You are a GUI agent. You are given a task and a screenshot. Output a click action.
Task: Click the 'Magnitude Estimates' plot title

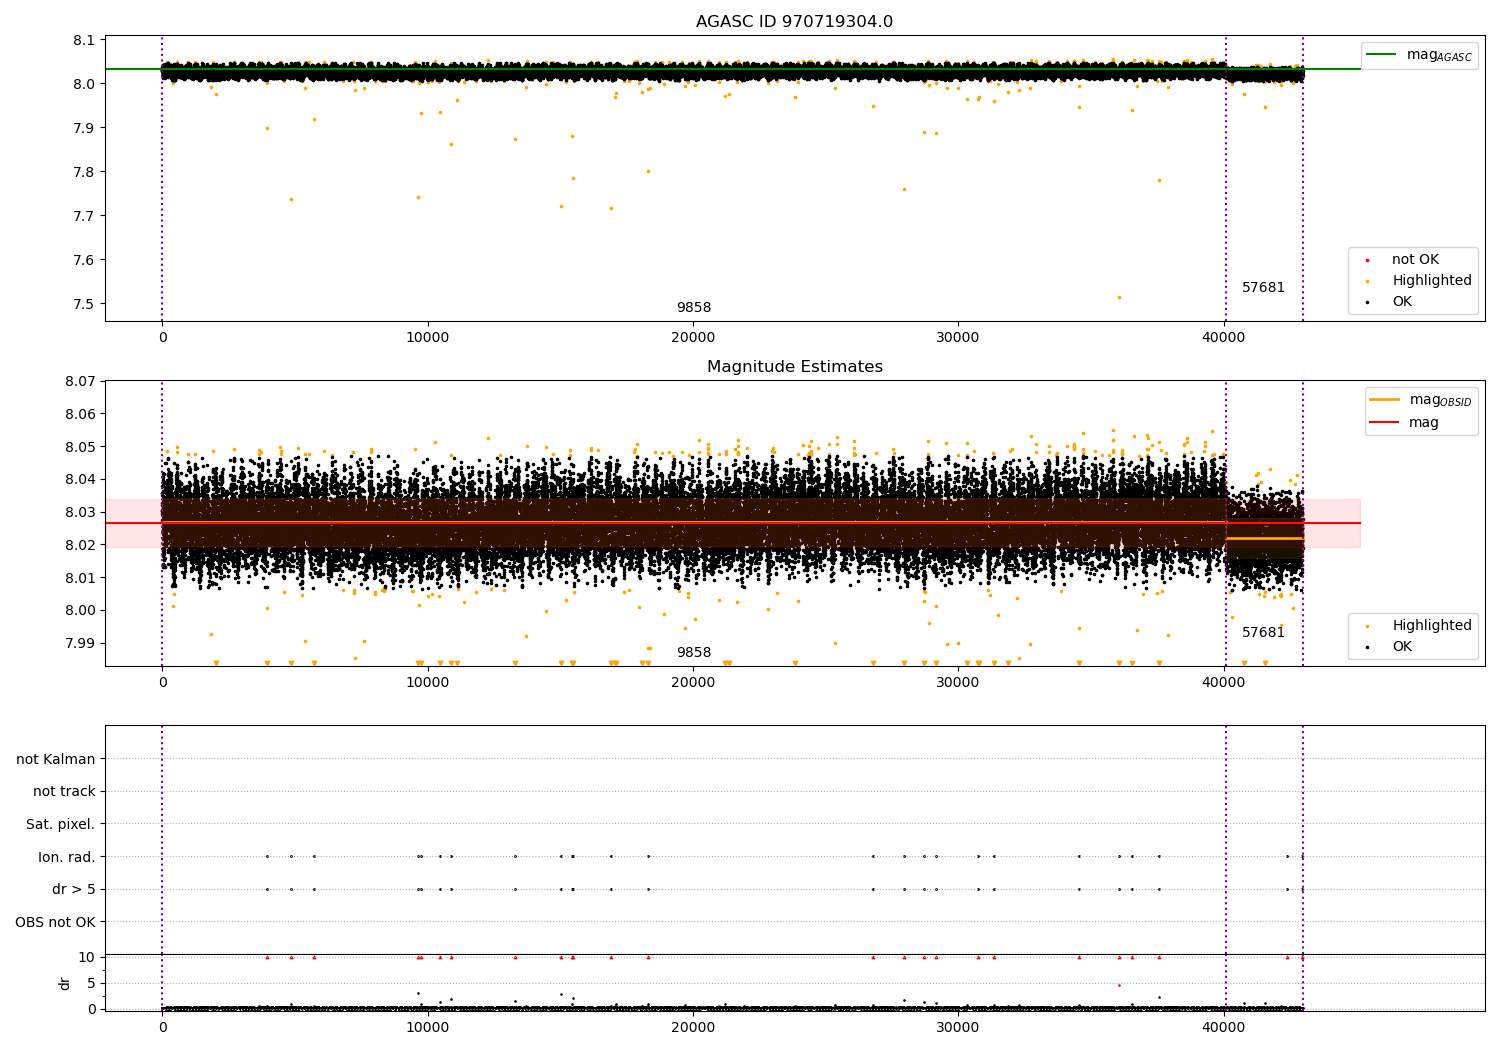coord(794,367)
